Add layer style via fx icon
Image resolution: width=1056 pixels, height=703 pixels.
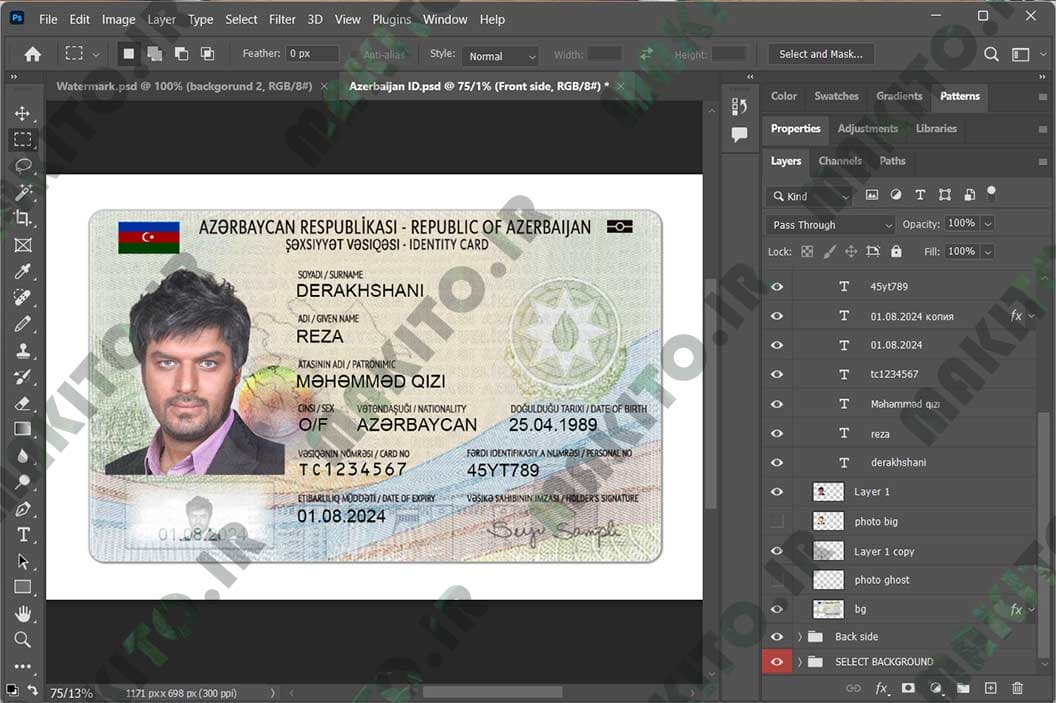pyautogui.click(x=881, y=688)
